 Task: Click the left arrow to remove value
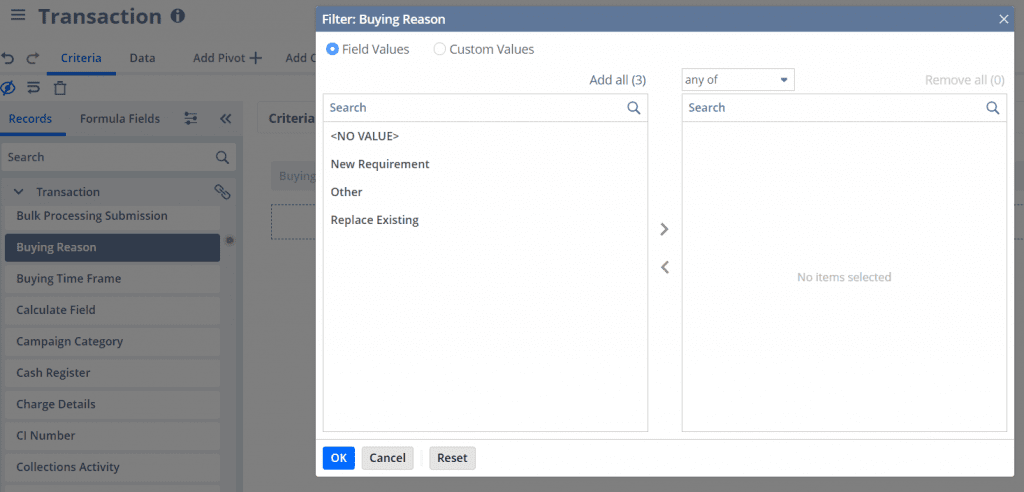[x=665, y=267]
